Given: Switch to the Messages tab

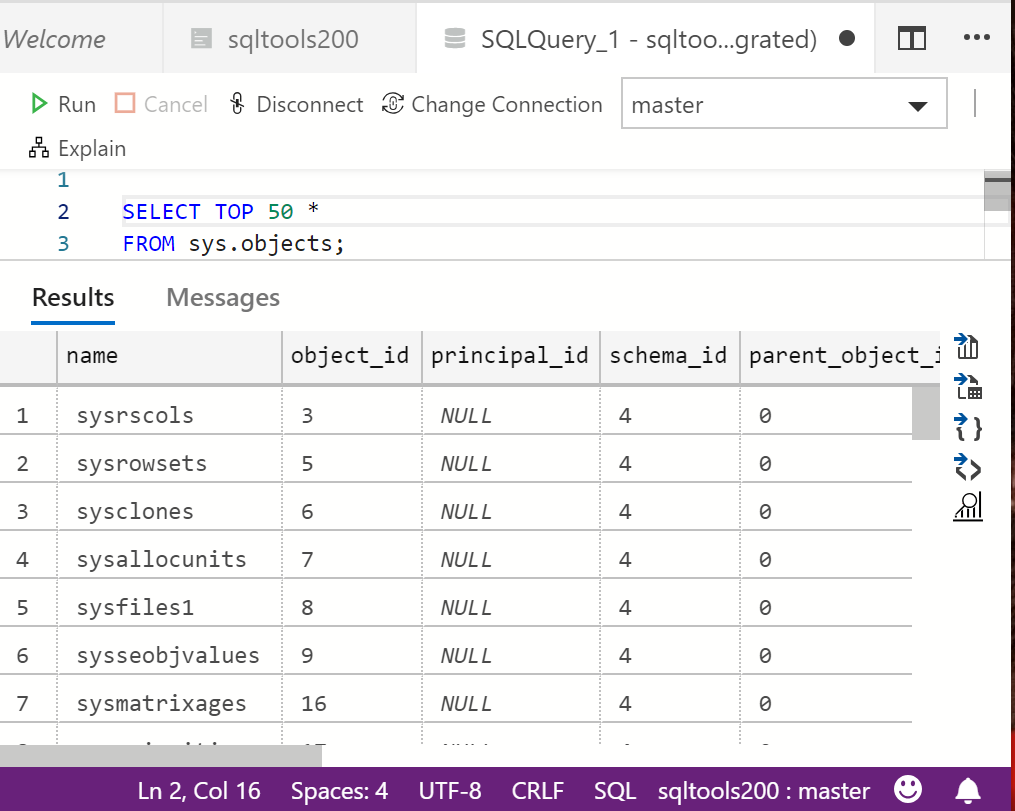Looking at the screenshot, I should pos(222,297).
